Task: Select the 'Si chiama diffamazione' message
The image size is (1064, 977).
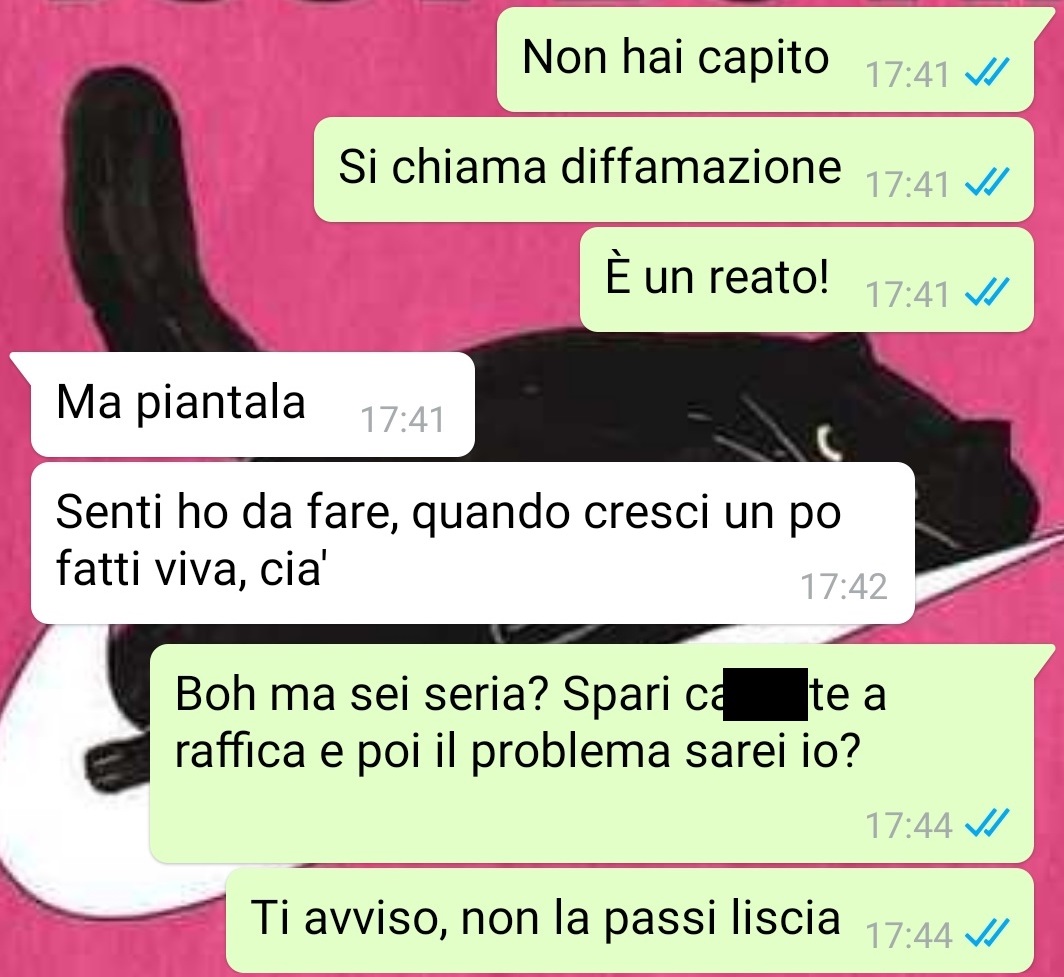Action: click(674, 170)
